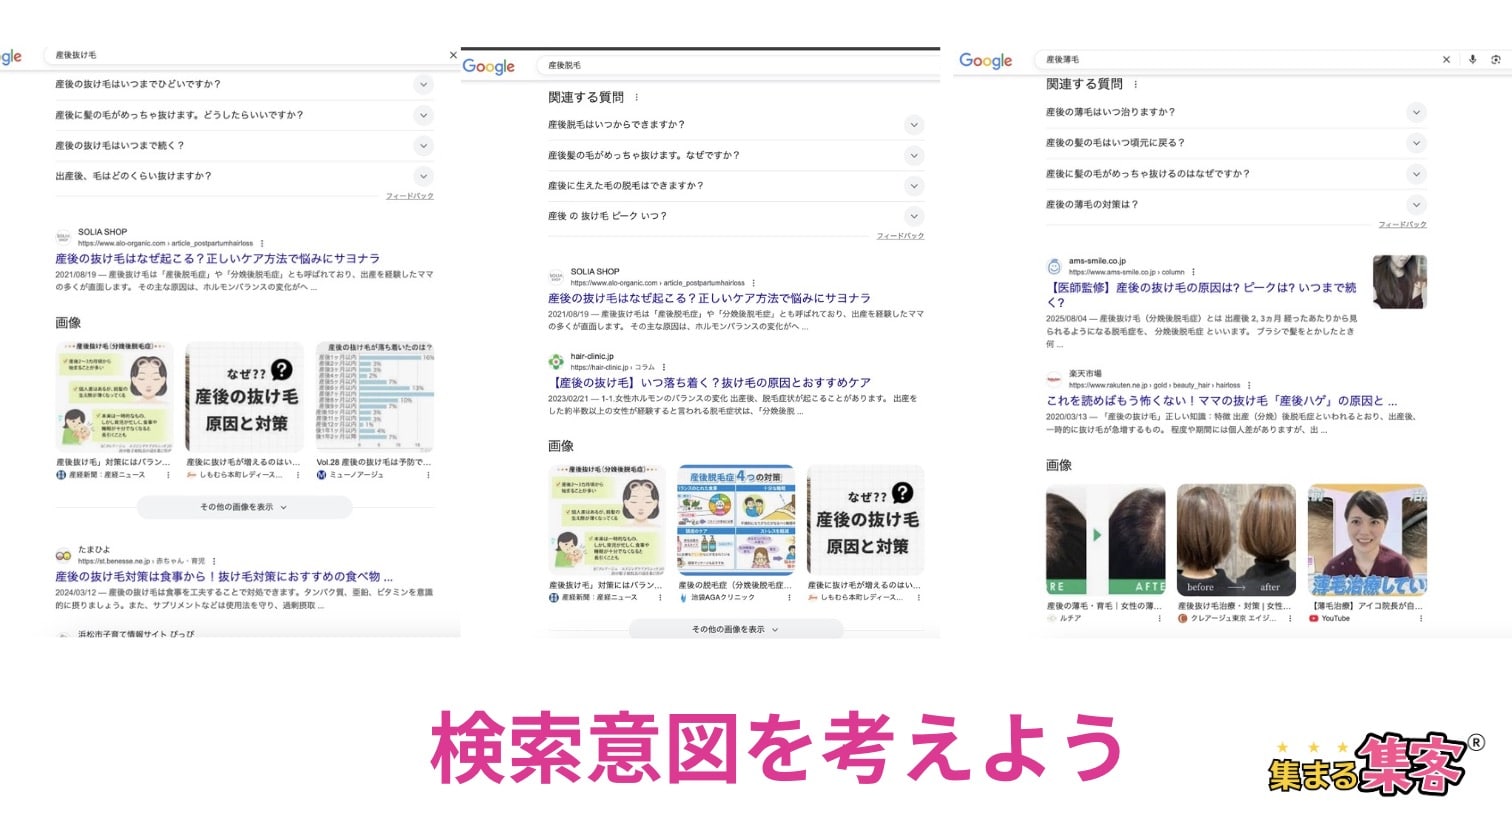Open Google Lens camera search icon
Viewport: 1512px width, 840px height.
click(1496, 60)
